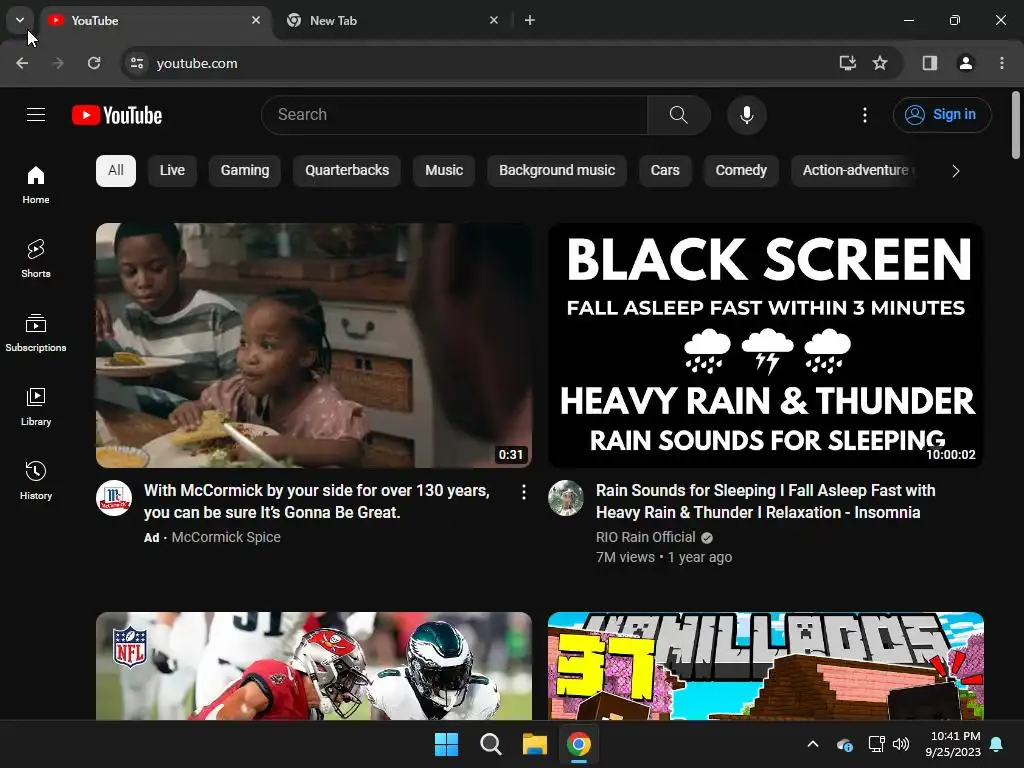Open Shorts from the sidebar
1024x768 pixels.
tap(36, 259)
